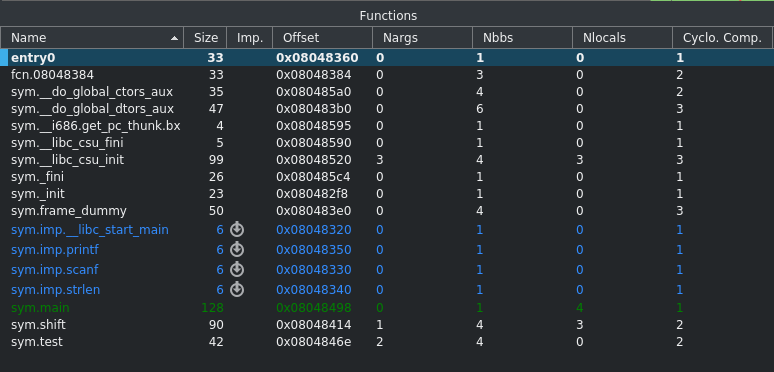Image resolution: width=774 pixels, height=372 pixels.
Task: Click offset 0x08048360 of entry0
Action: (317, 58)
